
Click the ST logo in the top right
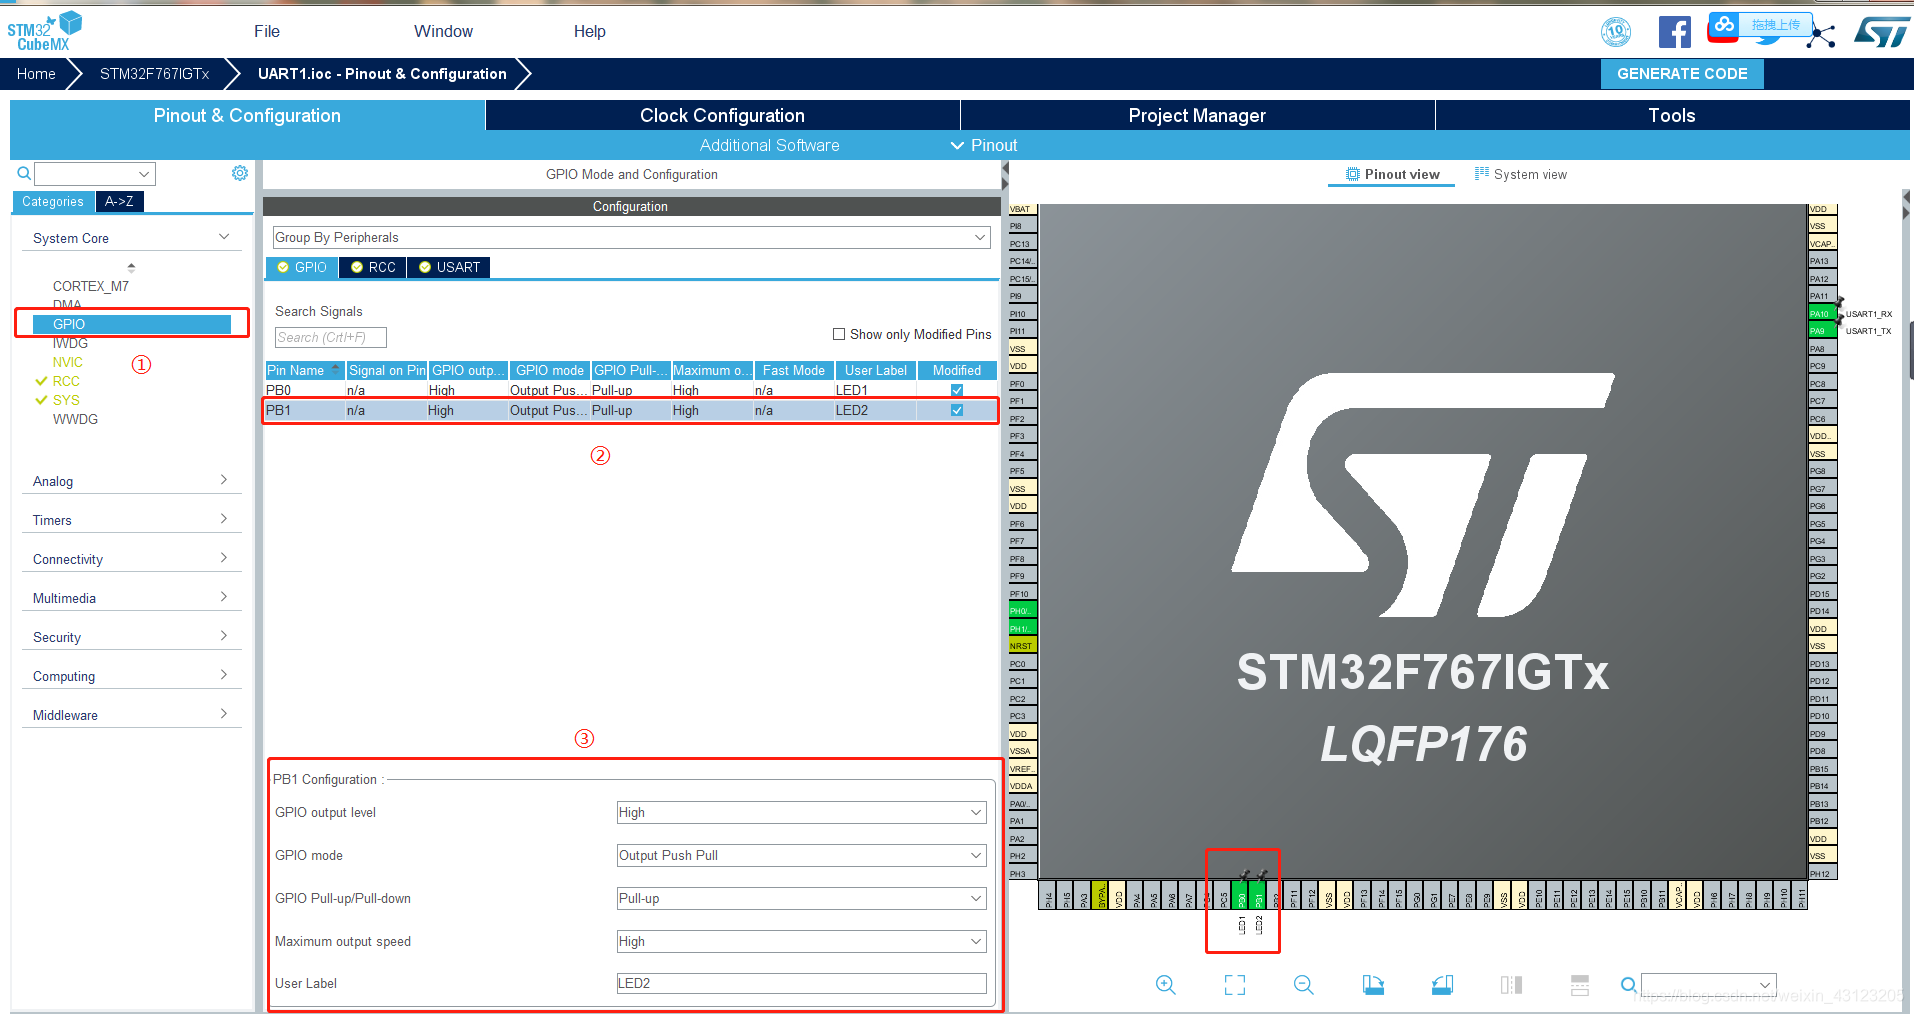tap(1881, 32)
